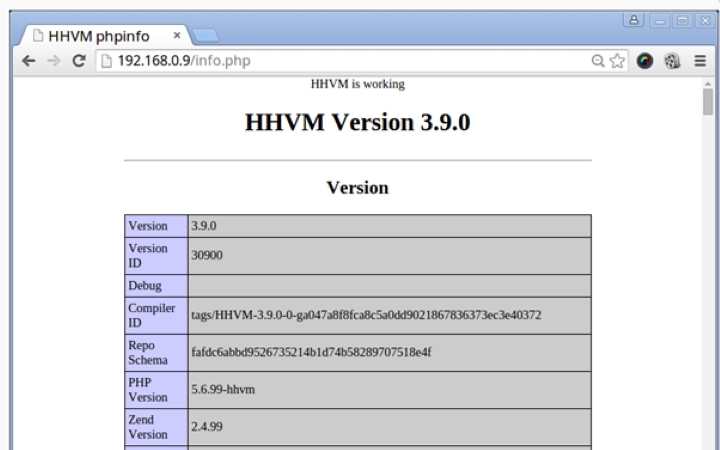This screenshot has width=720, height=450.
Task: Maximize the browser window
Action: pyautogui.click(x=682, y=21)
